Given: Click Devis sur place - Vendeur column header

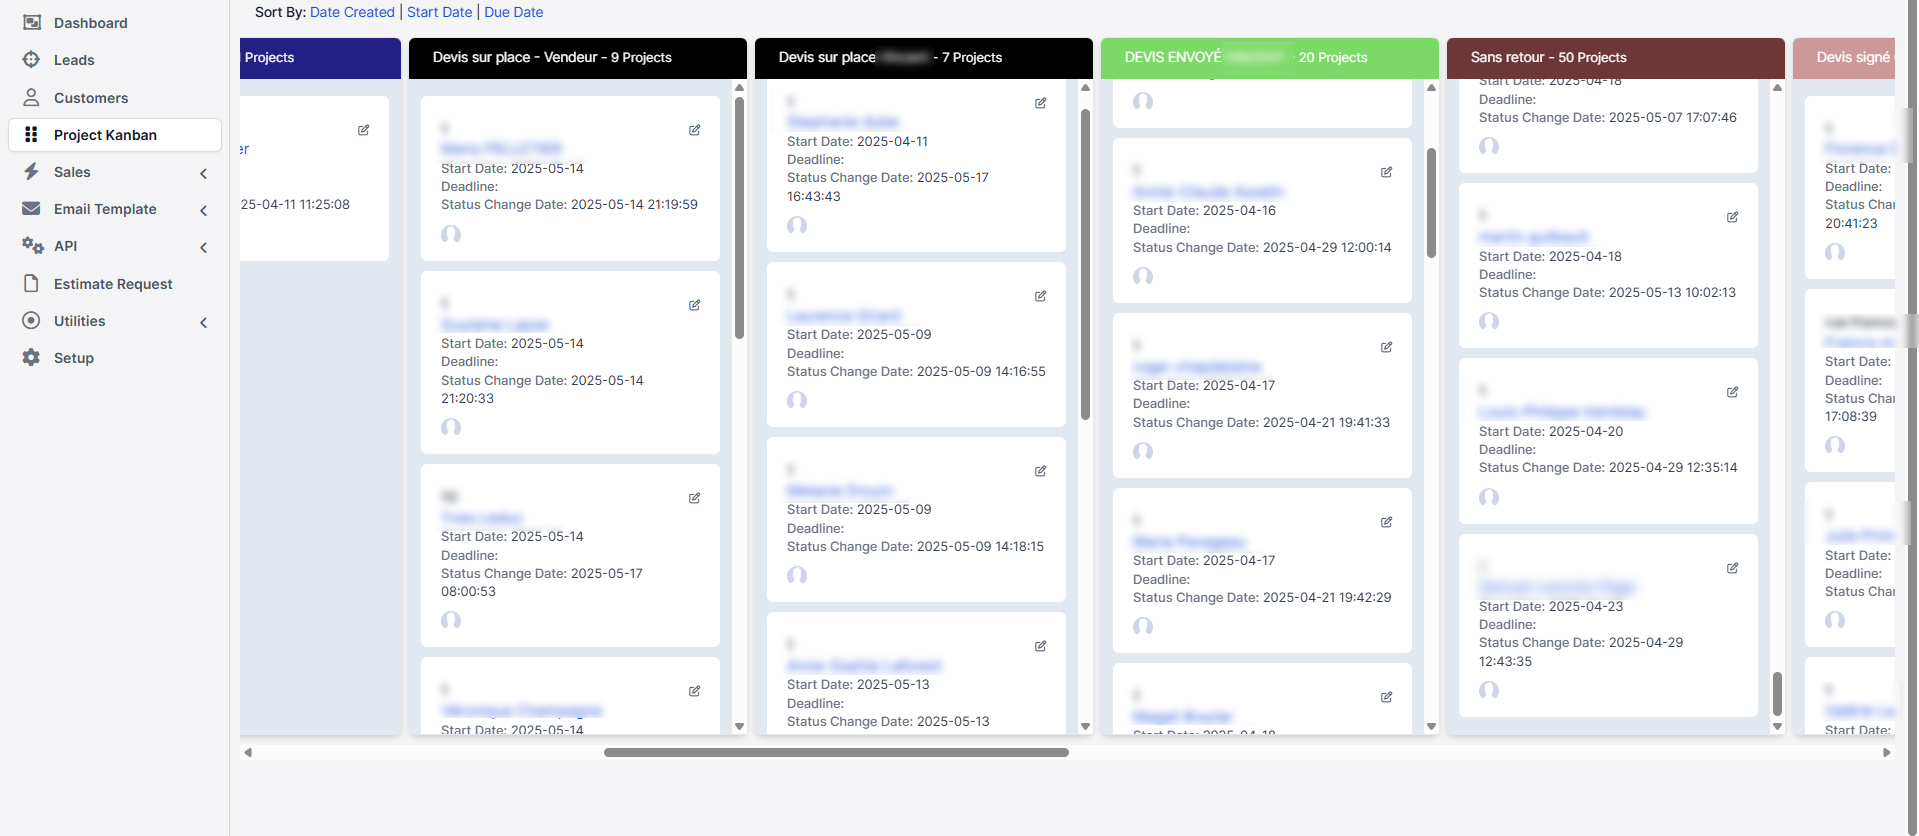Looking at the screenshot, I should 578,58.
